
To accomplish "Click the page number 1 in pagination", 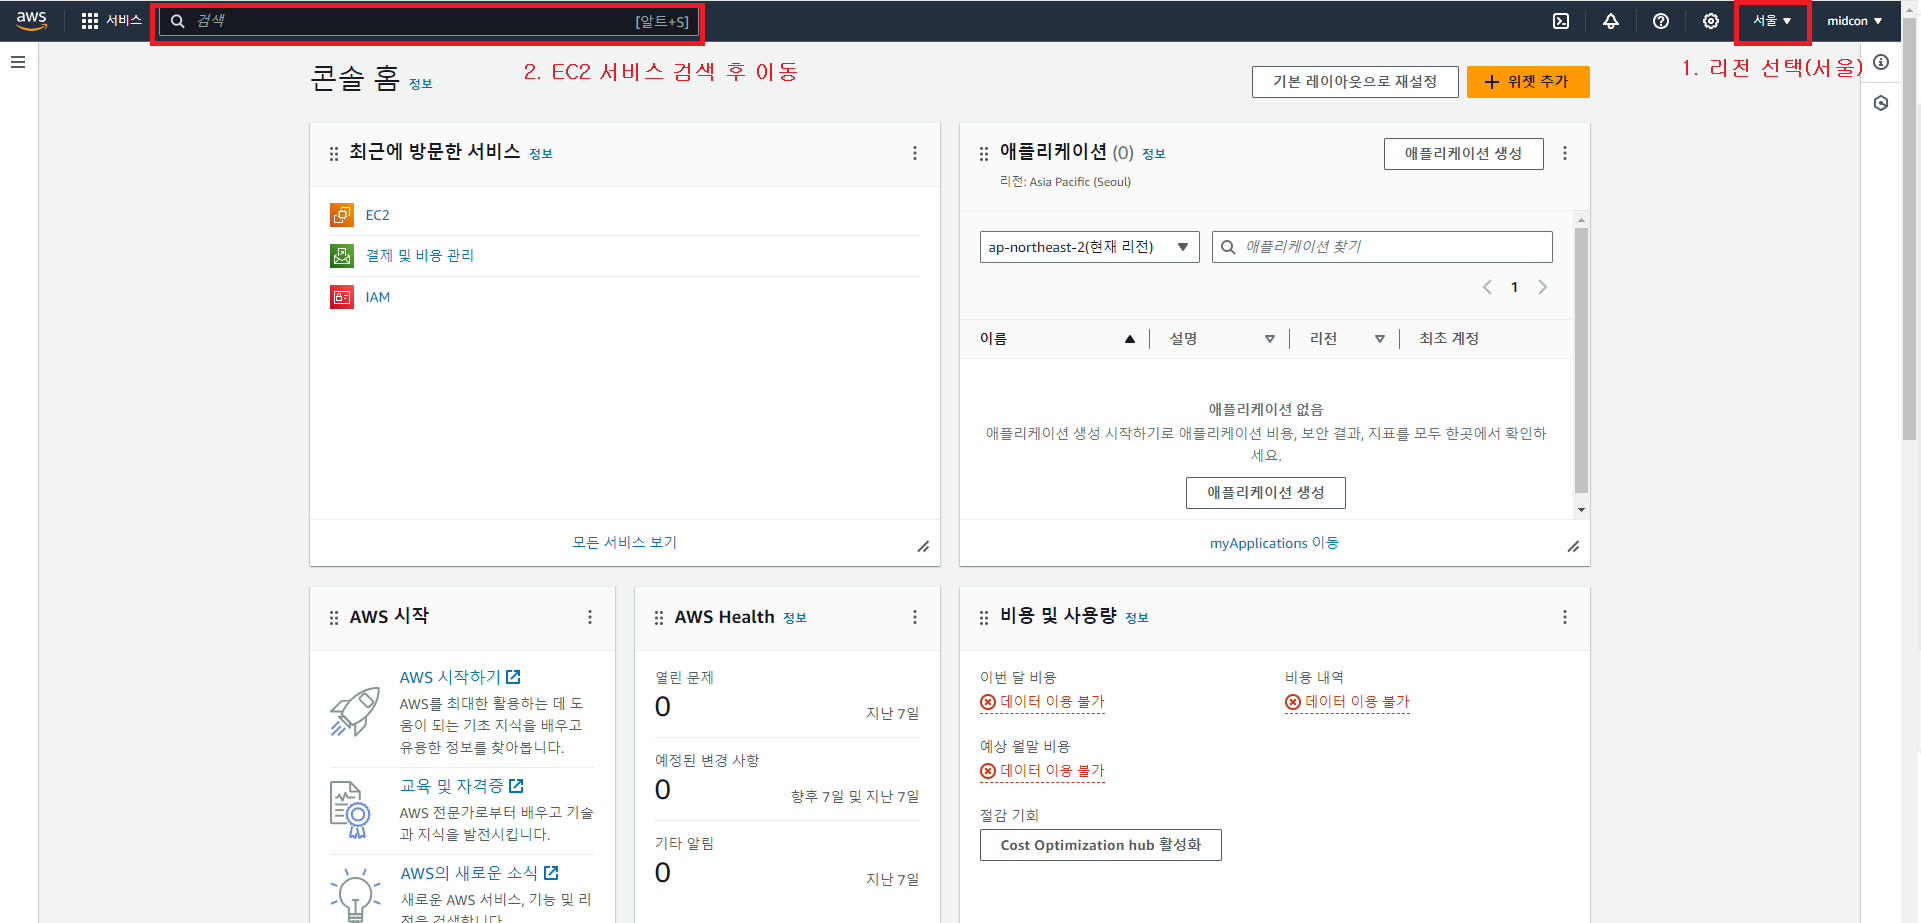I will 1514,287.
